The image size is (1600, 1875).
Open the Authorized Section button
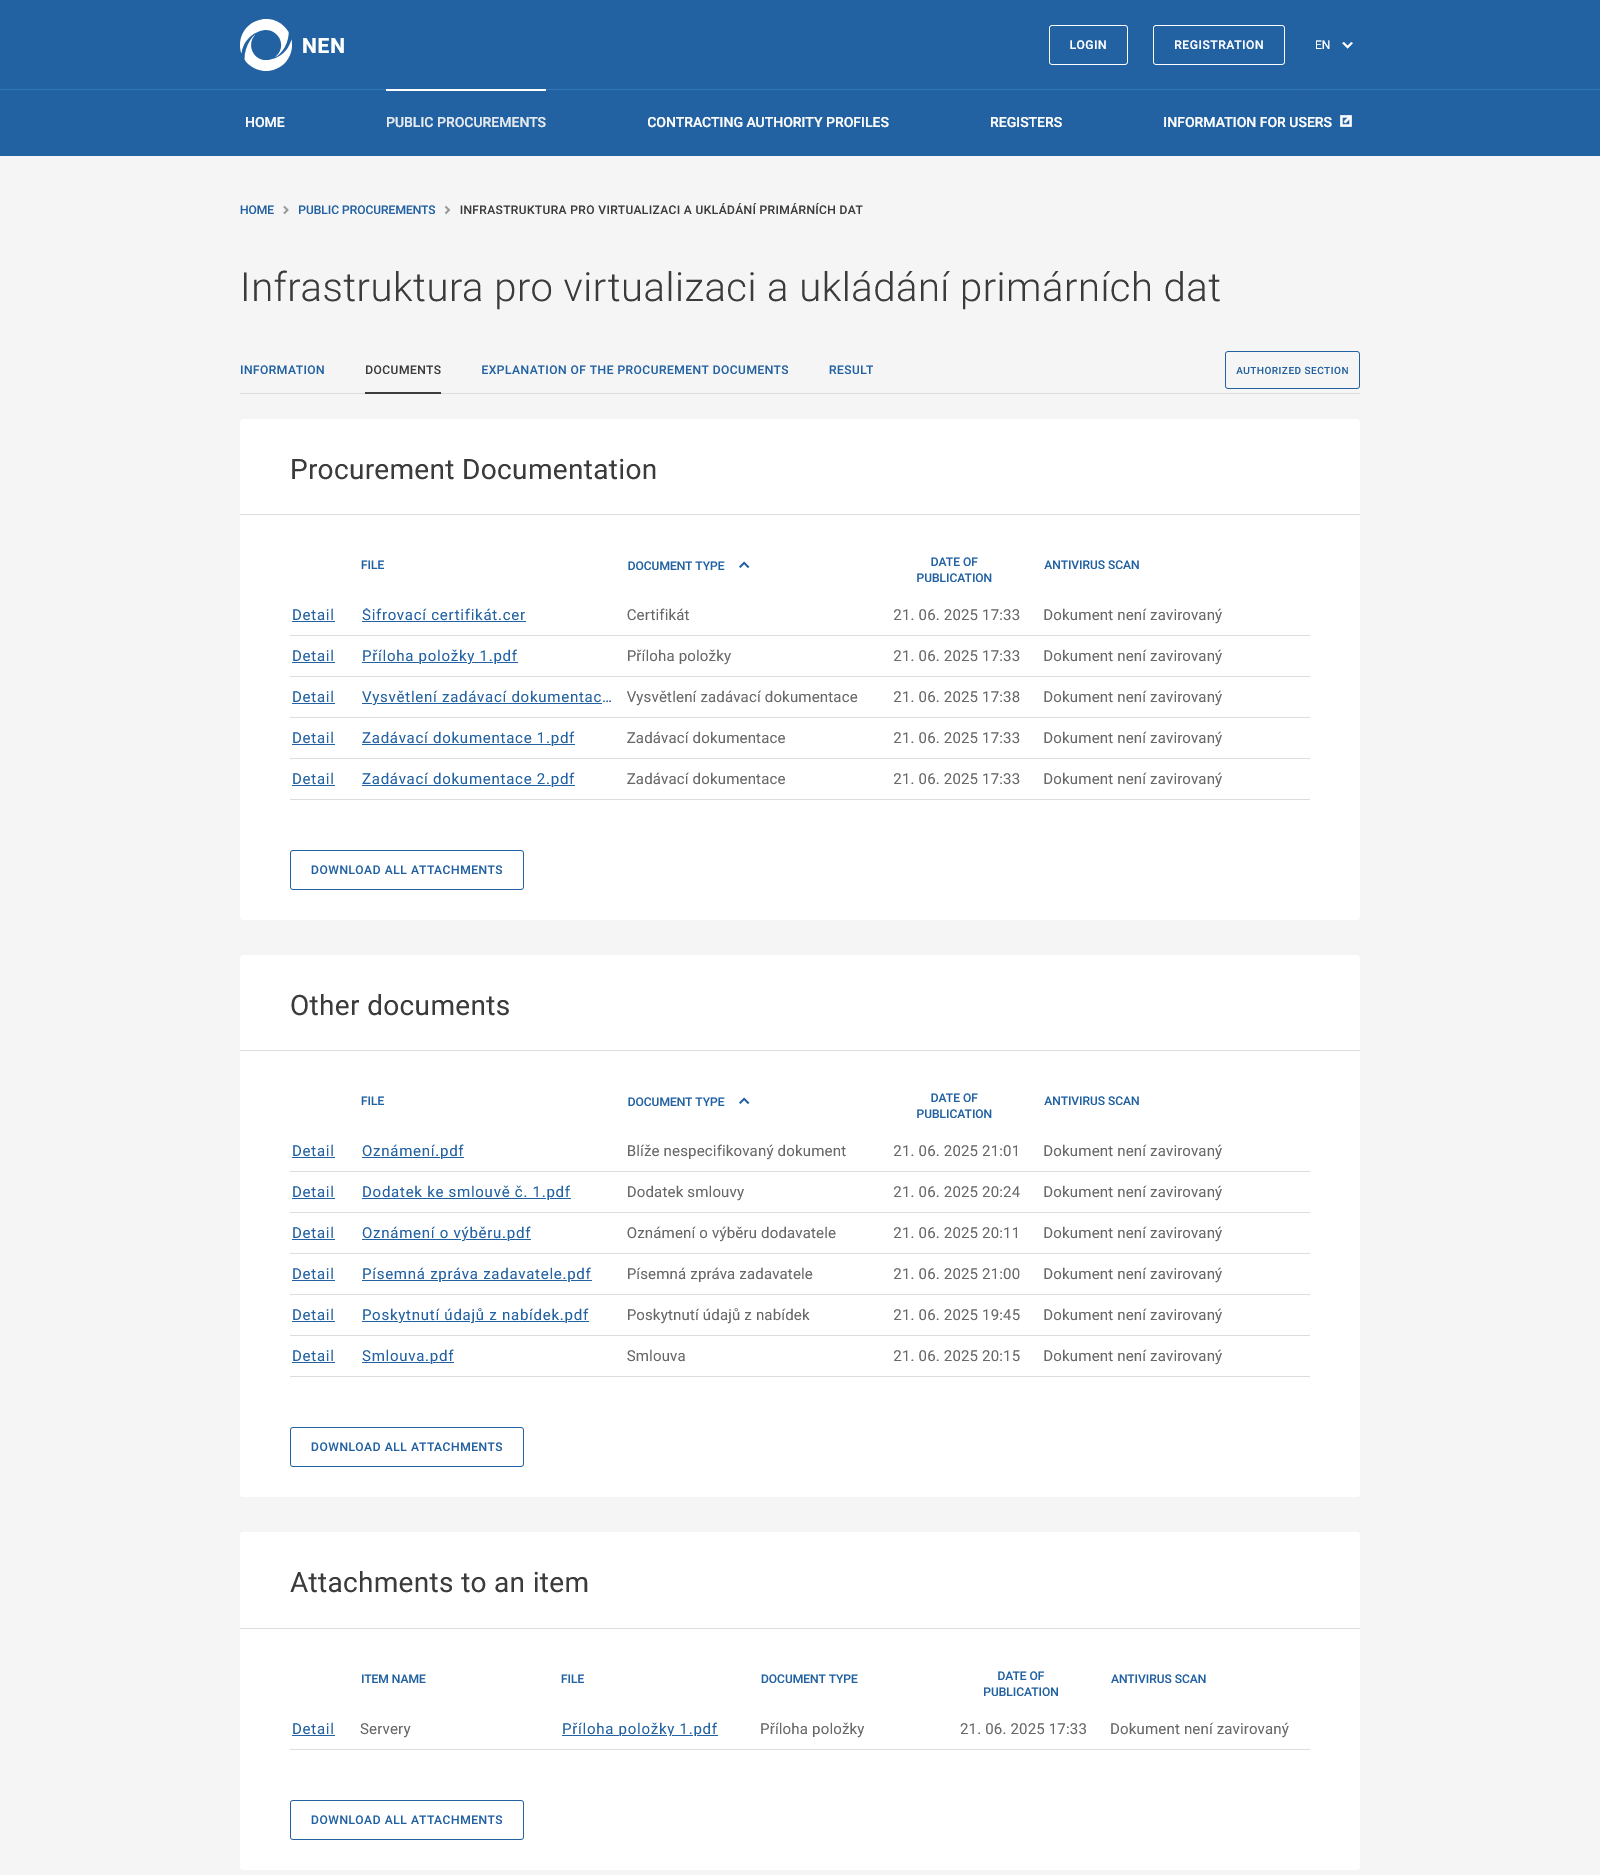point(1291,370)
